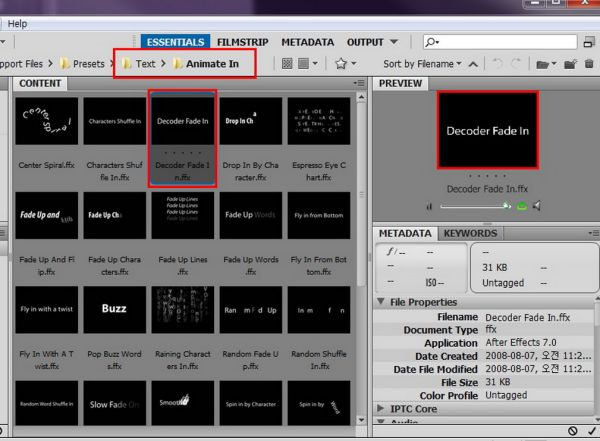Click the compact mode icon beside search
Screen dimensions: 600x441
[589, 42]
